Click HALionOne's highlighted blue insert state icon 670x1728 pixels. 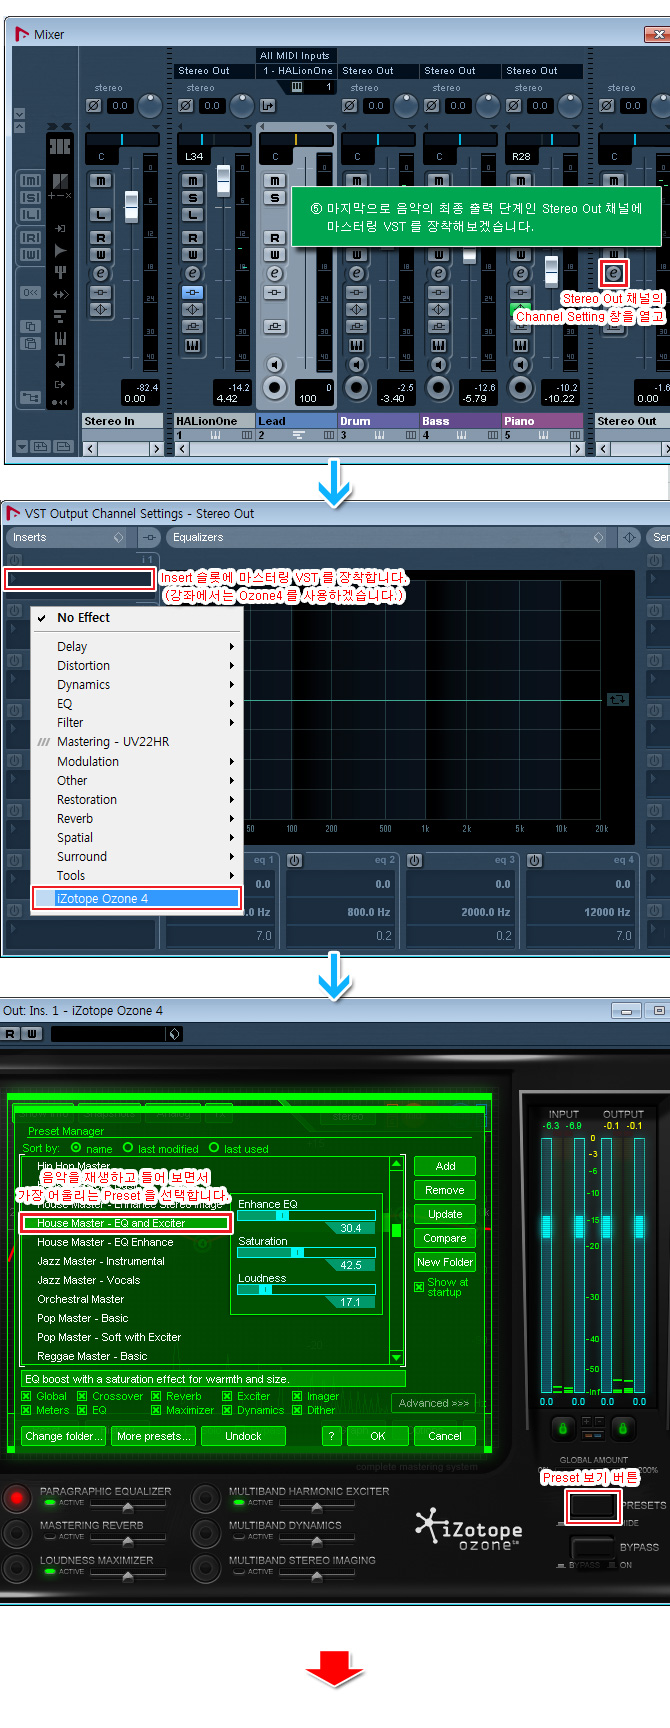pos(192,292)
